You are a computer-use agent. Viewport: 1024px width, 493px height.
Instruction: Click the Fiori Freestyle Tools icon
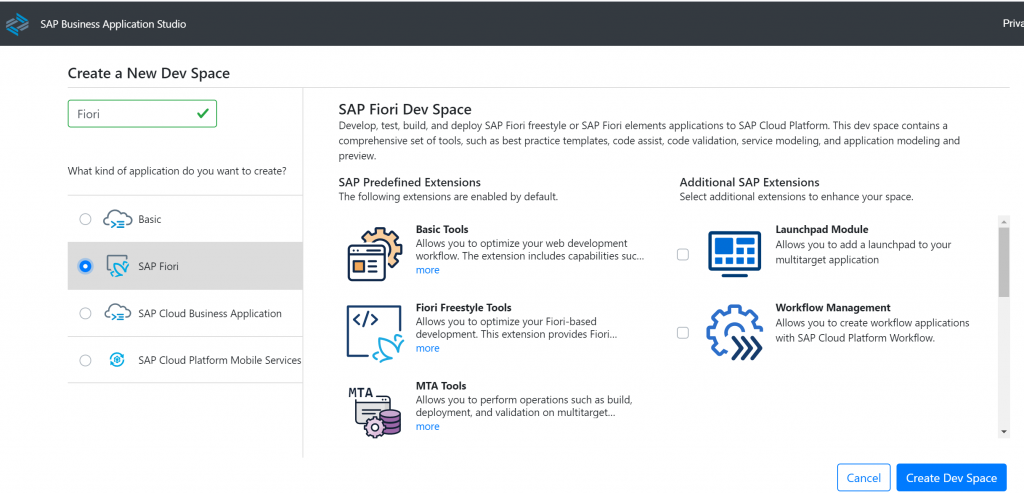point(375,333)
